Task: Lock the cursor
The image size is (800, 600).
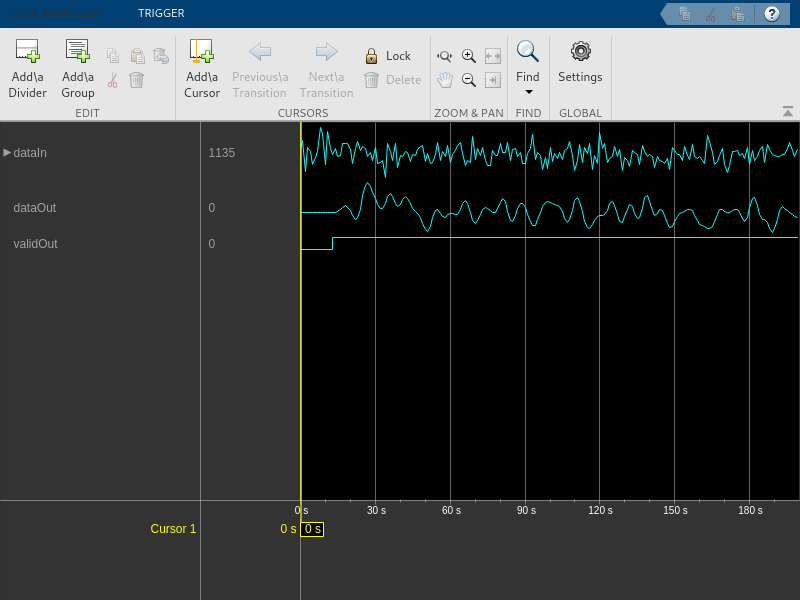Action: (x=388, y=56)
